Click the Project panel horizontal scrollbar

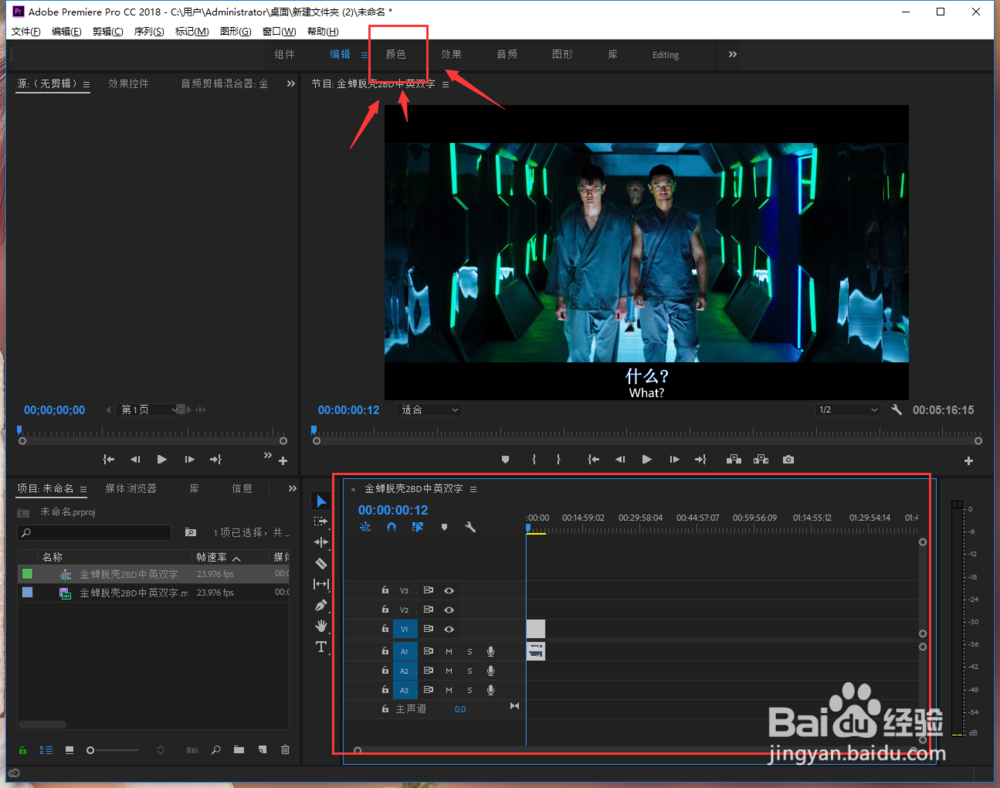[x=42, y=724]
